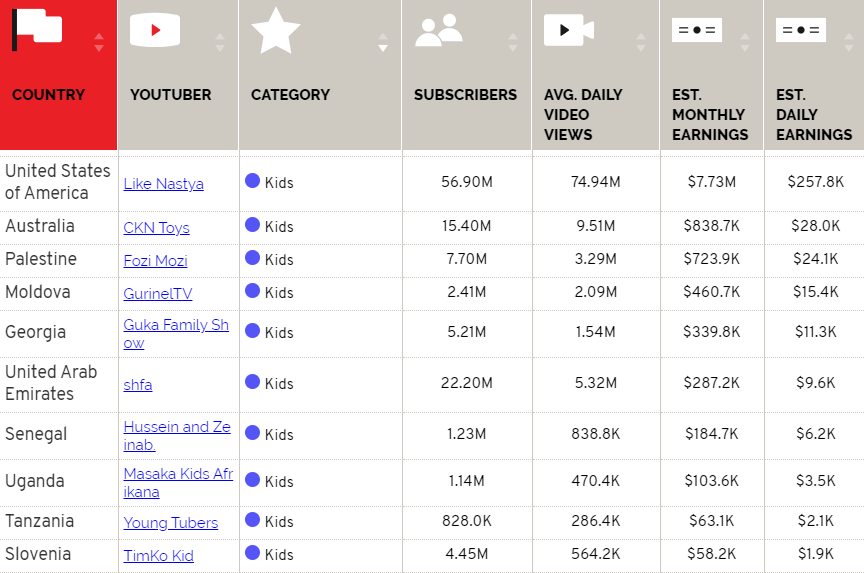Click the 828.0K subscribers value
Screen dimensions: 864x573
pyautogui.click(x=467, y=521)
